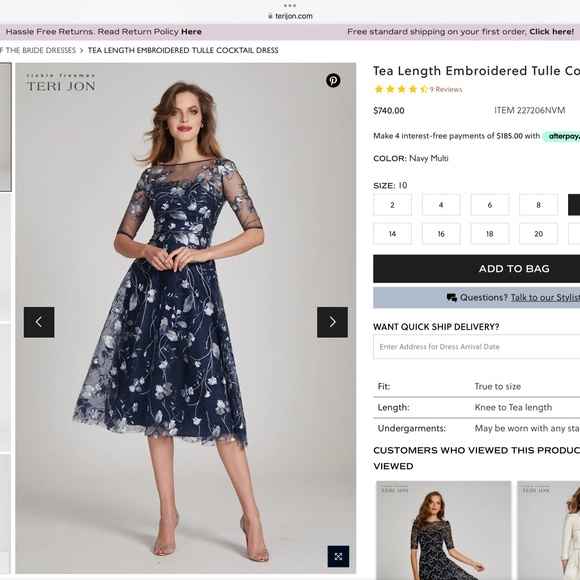Select size 20 box
Image resolution: width=580 pixels, height=580 pixels.
tap(538, 233)
